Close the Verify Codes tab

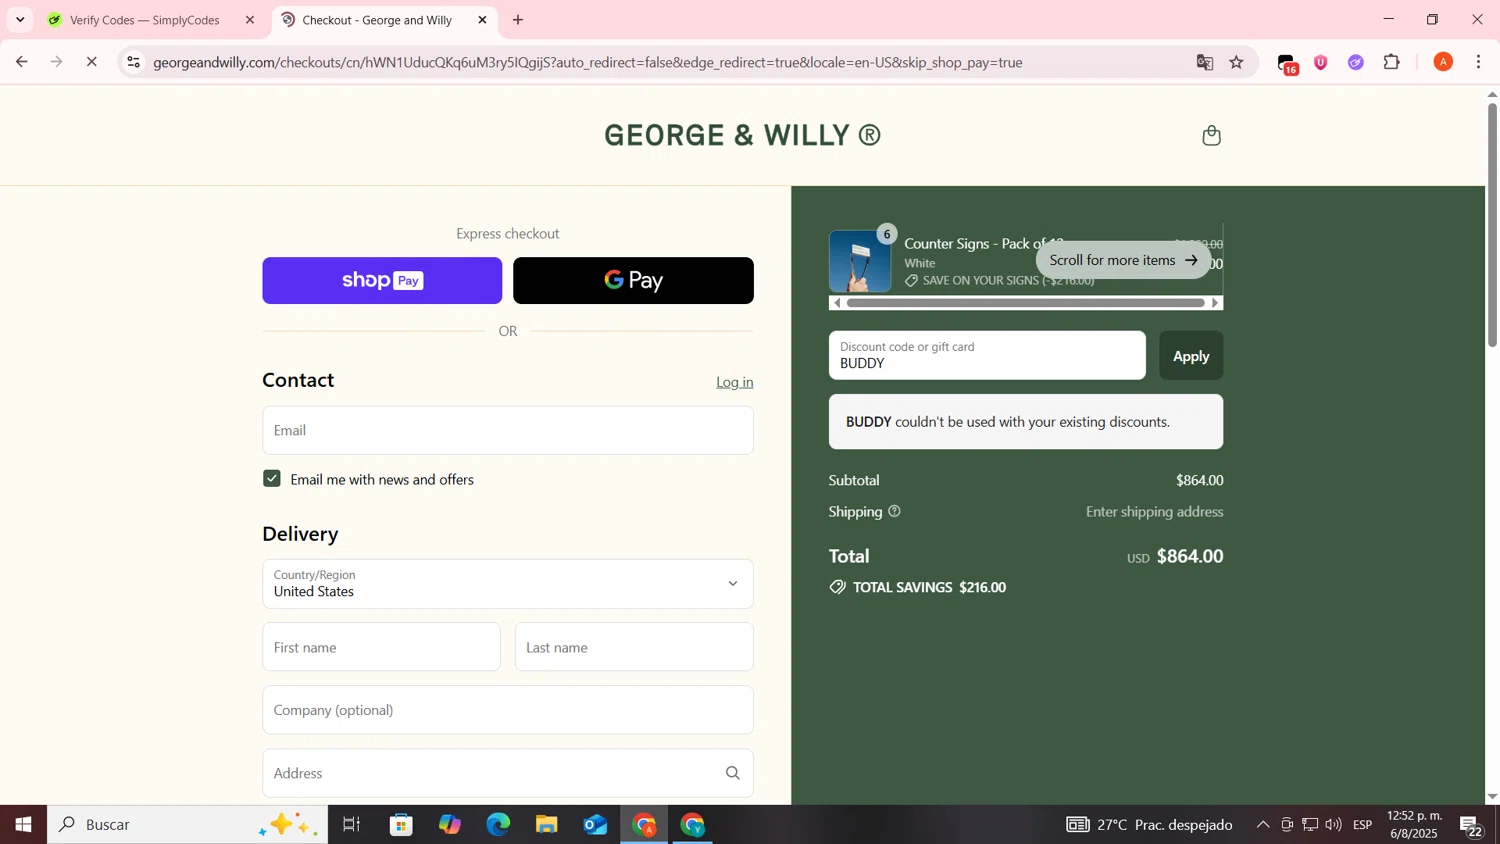250,20
